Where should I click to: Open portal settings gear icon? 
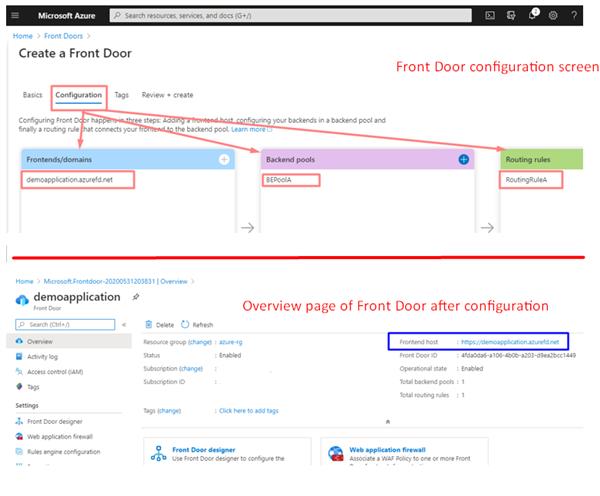tap(553, 16)
